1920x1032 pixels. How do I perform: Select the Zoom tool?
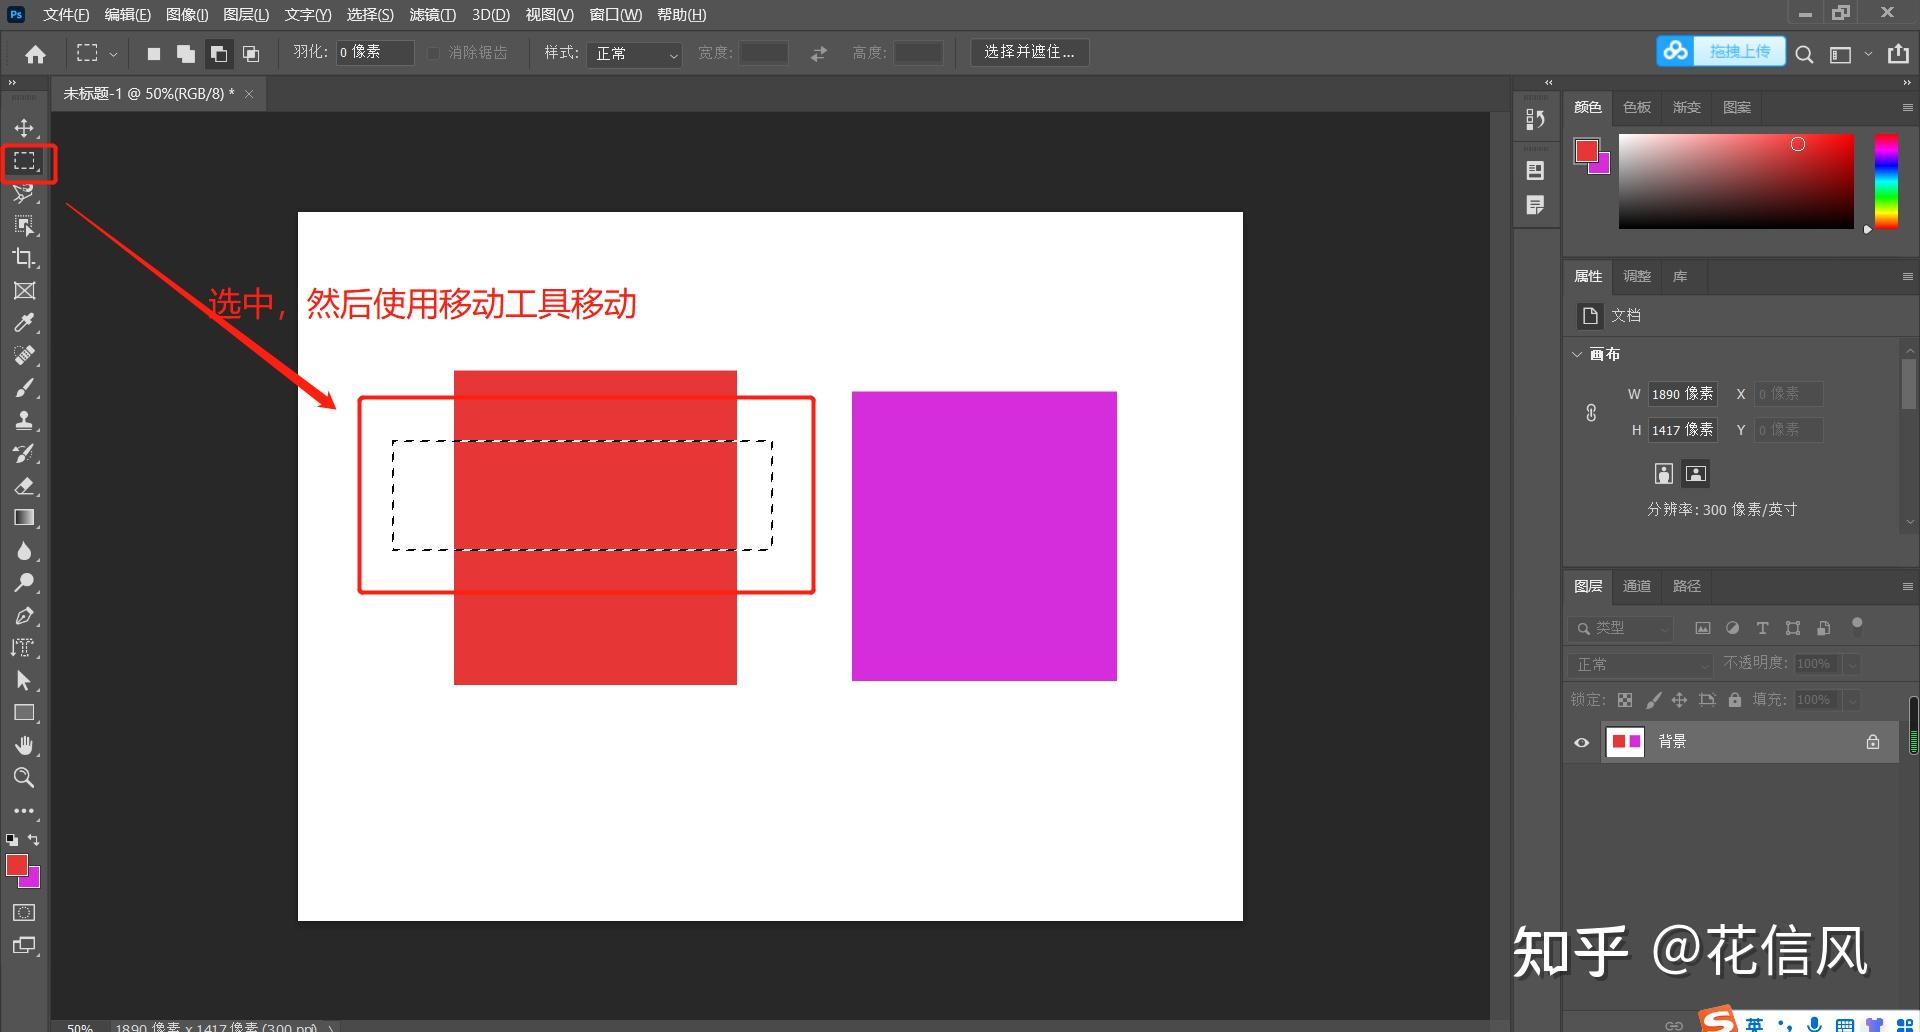click(24, 777)
